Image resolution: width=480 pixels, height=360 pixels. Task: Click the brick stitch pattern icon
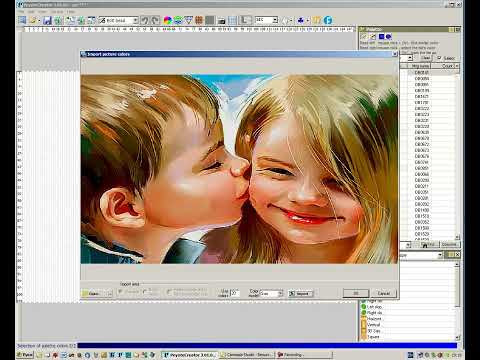pyautogui.click(x=199, y=20)
